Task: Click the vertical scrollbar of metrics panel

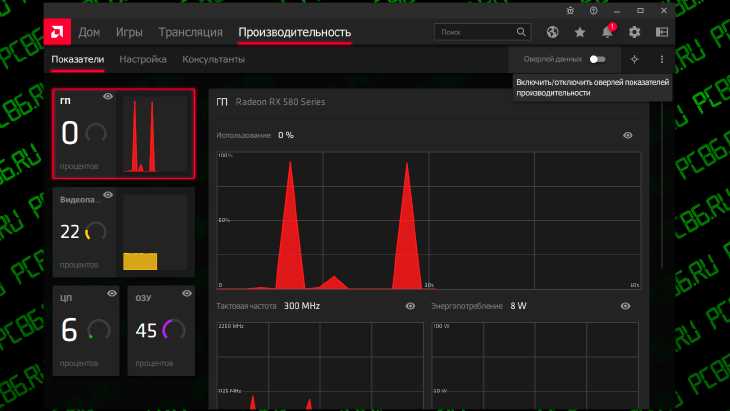Action: pos(662,186)
